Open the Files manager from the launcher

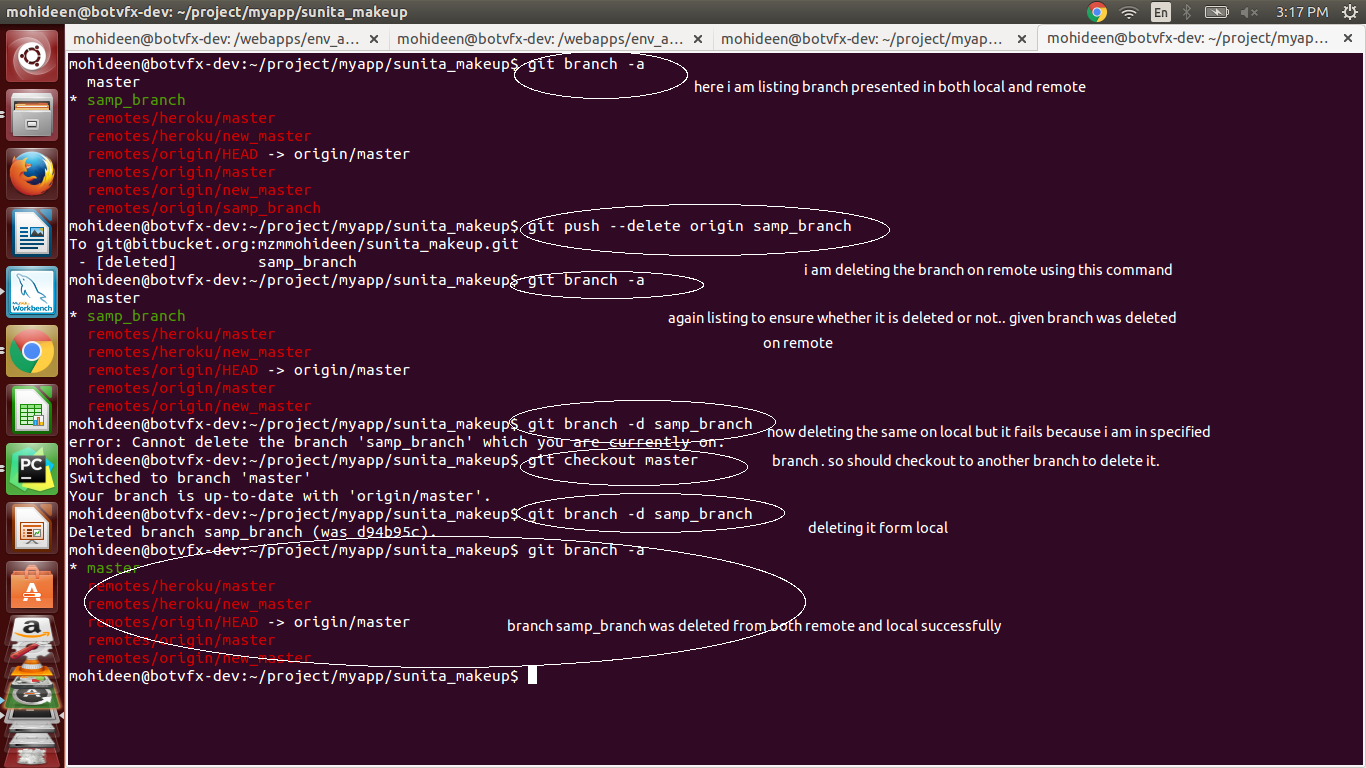(x=33, y=115)
